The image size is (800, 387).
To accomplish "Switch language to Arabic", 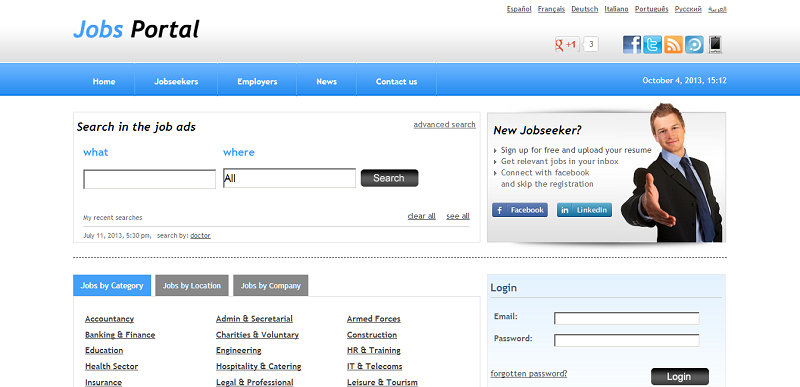I will (717, 9).
